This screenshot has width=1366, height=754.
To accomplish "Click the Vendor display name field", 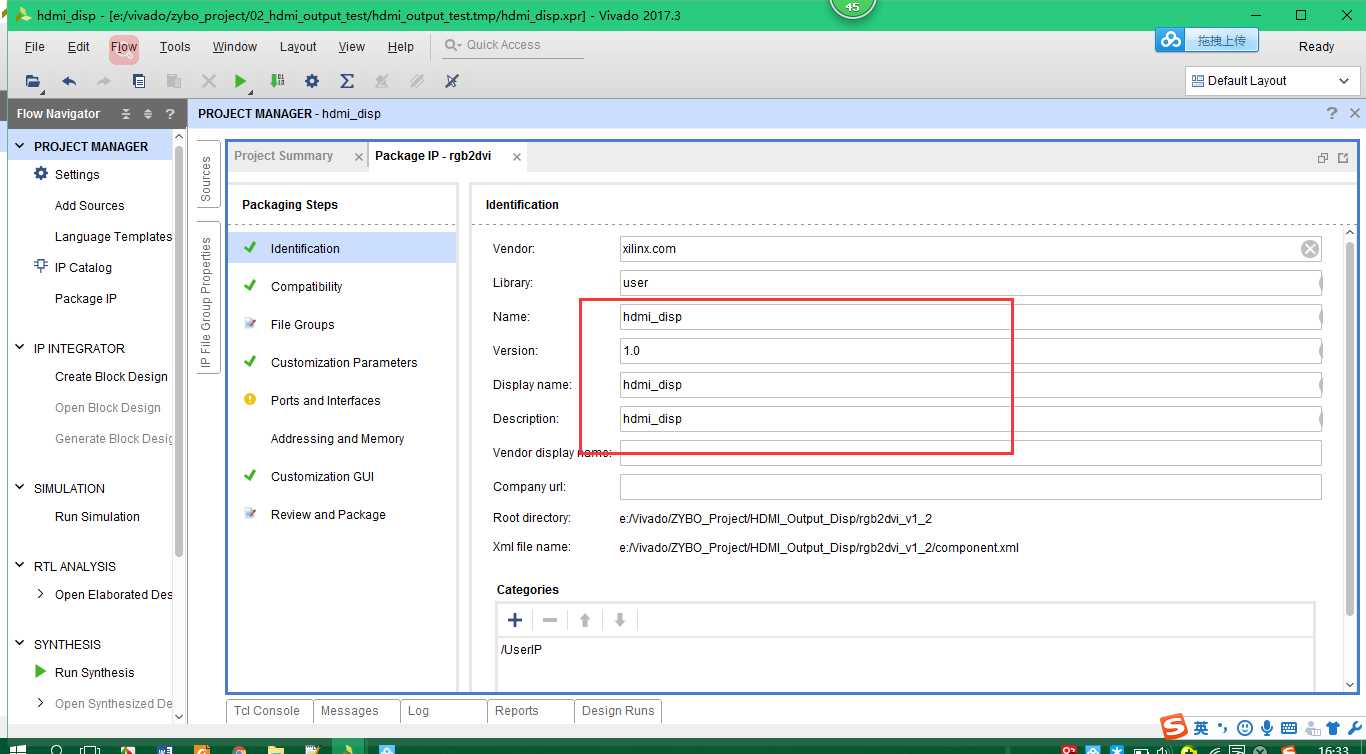I will click(970, 453).
